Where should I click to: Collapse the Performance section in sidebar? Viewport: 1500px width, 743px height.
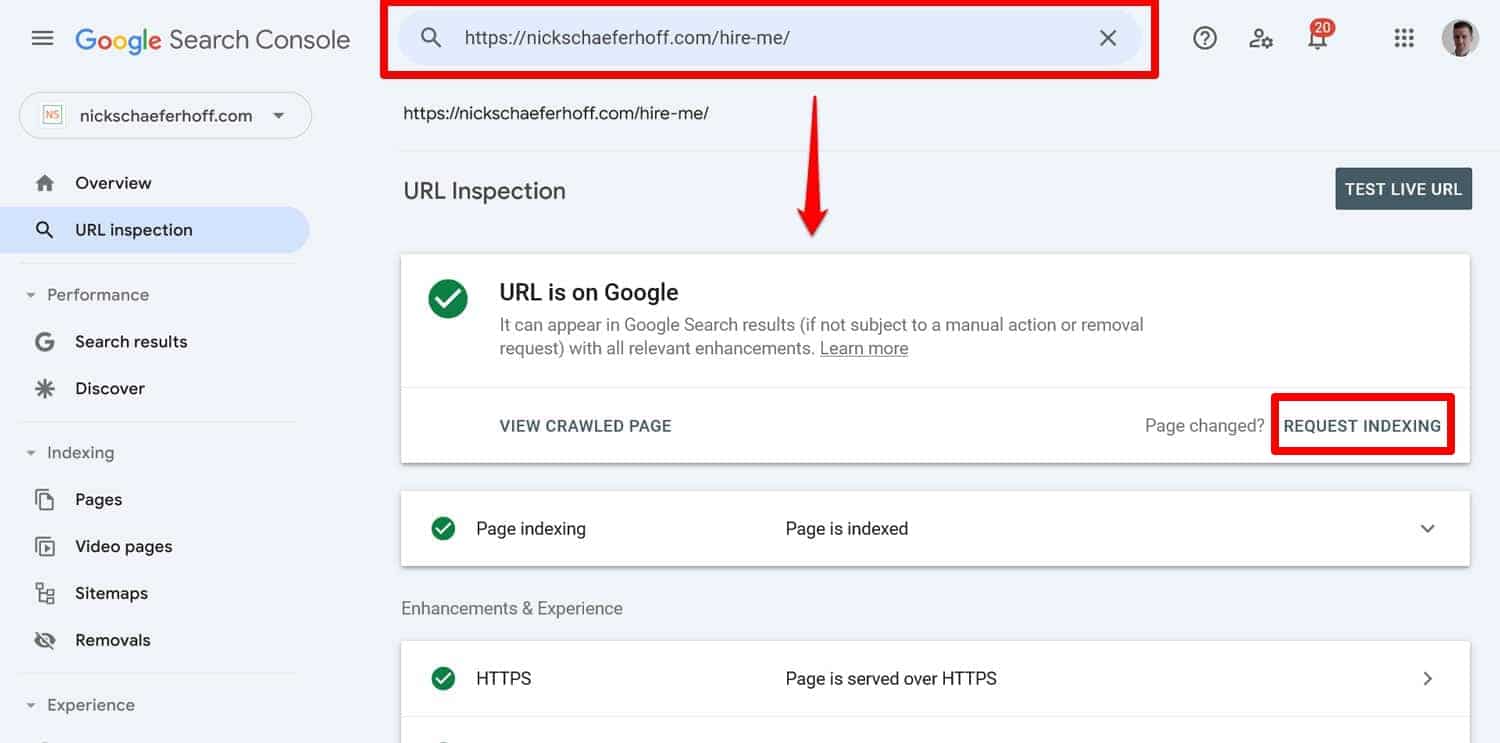coord(29,294)
